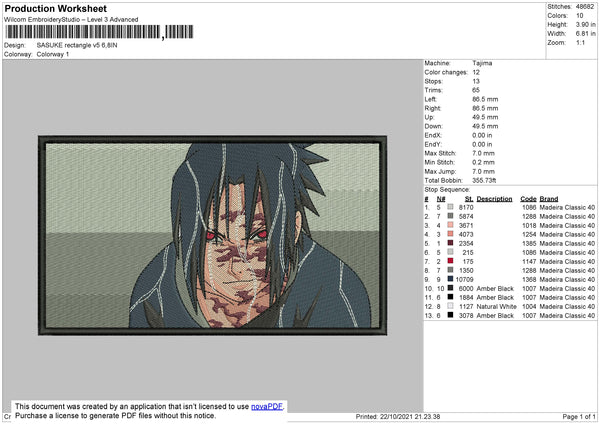The image size is (600, 424).
Task: Click the Down value 49.5 mm
Action: (485, 126)
